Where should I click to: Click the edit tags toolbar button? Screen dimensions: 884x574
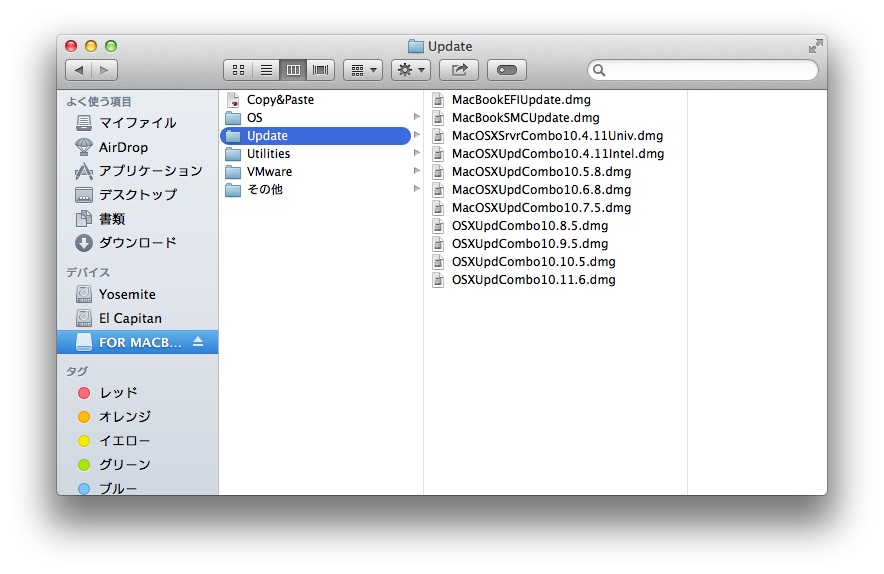[x=507, y=70]
